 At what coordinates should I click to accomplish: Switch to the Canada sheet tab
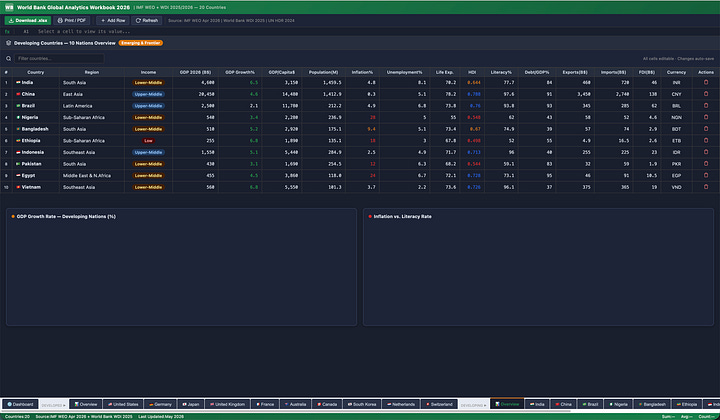pos(327,404)
